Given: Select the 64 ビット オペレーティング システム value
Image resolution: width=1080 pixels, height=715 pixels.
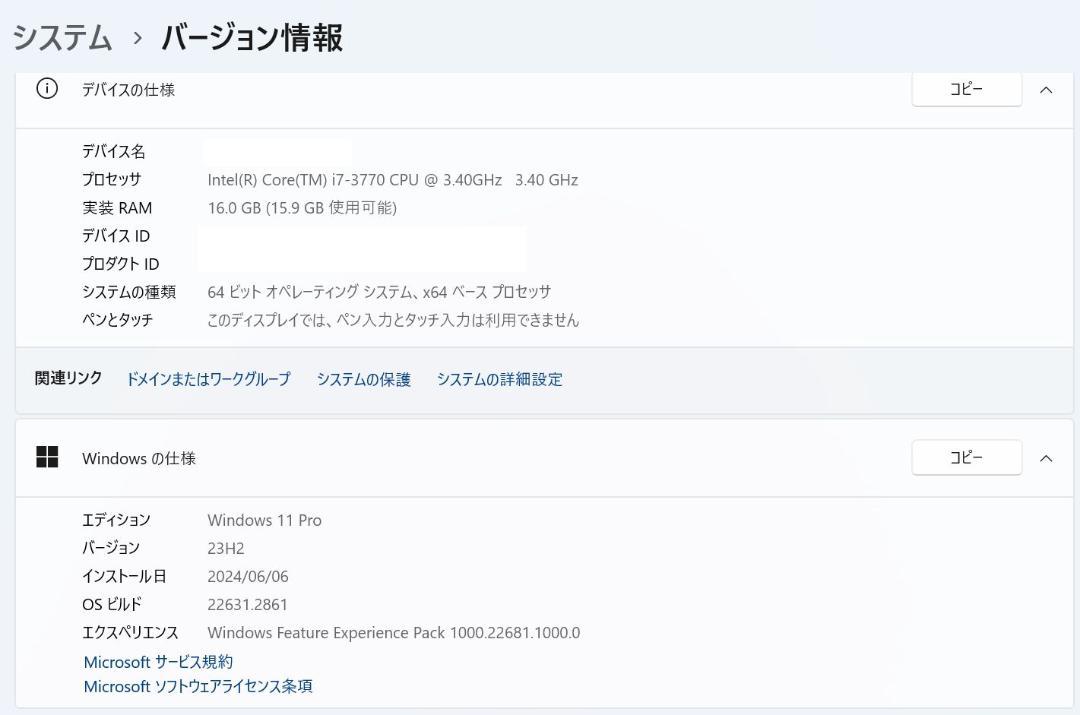Looking at the screenshot, I should point(380,291).
